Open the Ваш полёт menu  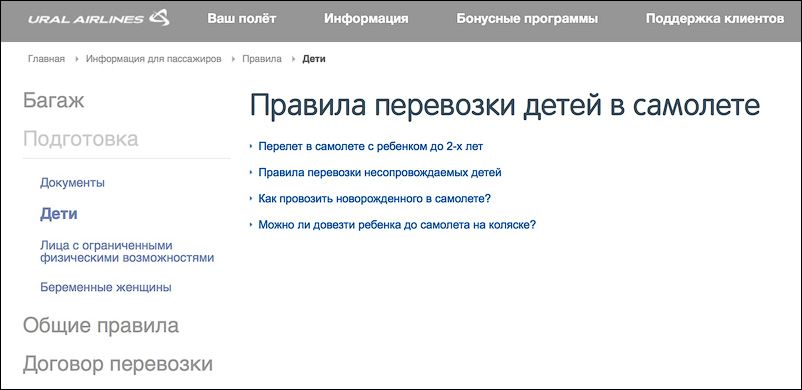coord(242,19)
